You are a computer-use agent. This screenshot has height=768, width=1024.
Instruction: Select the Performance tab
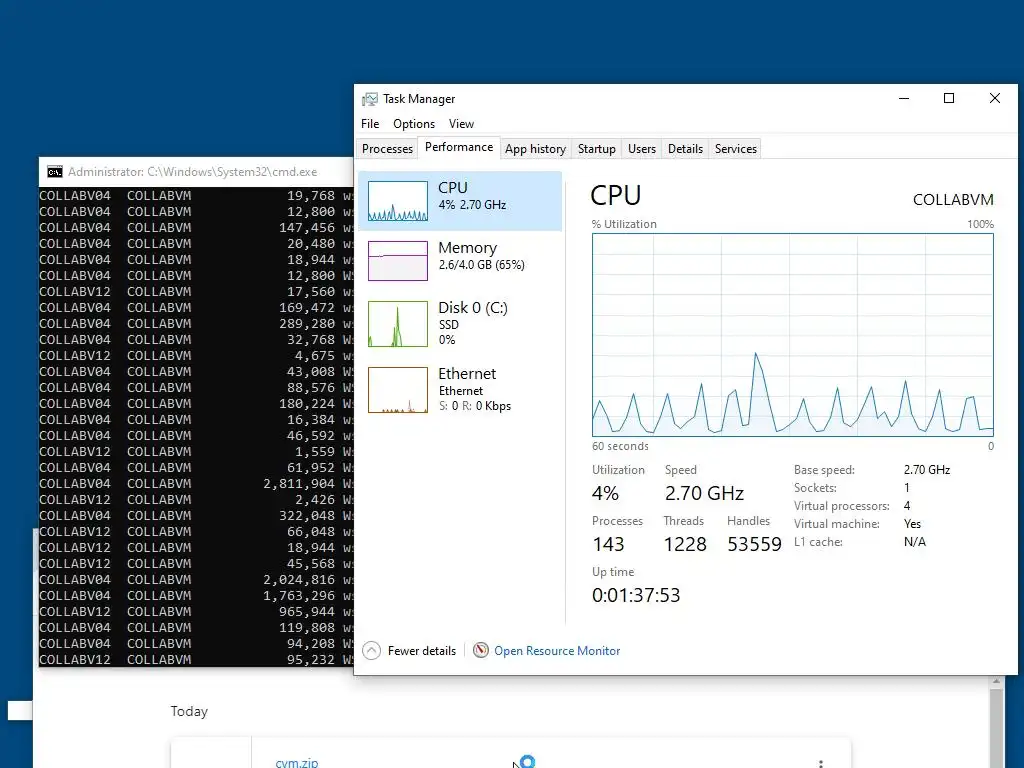pos(458,147)
